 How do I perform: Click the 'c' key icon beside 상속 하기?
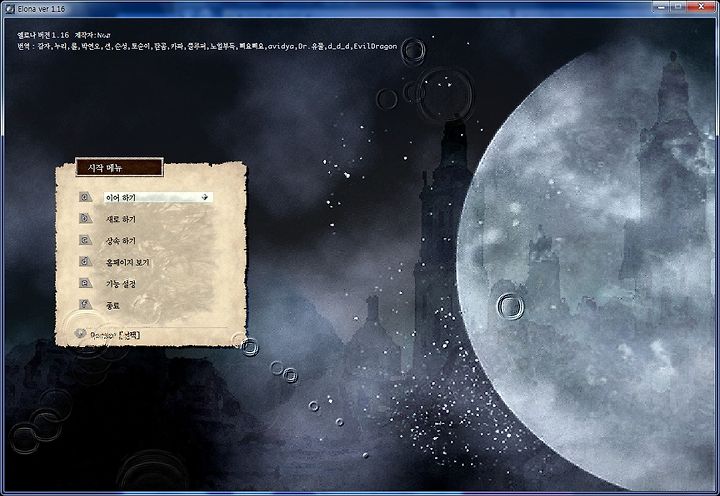85,240
